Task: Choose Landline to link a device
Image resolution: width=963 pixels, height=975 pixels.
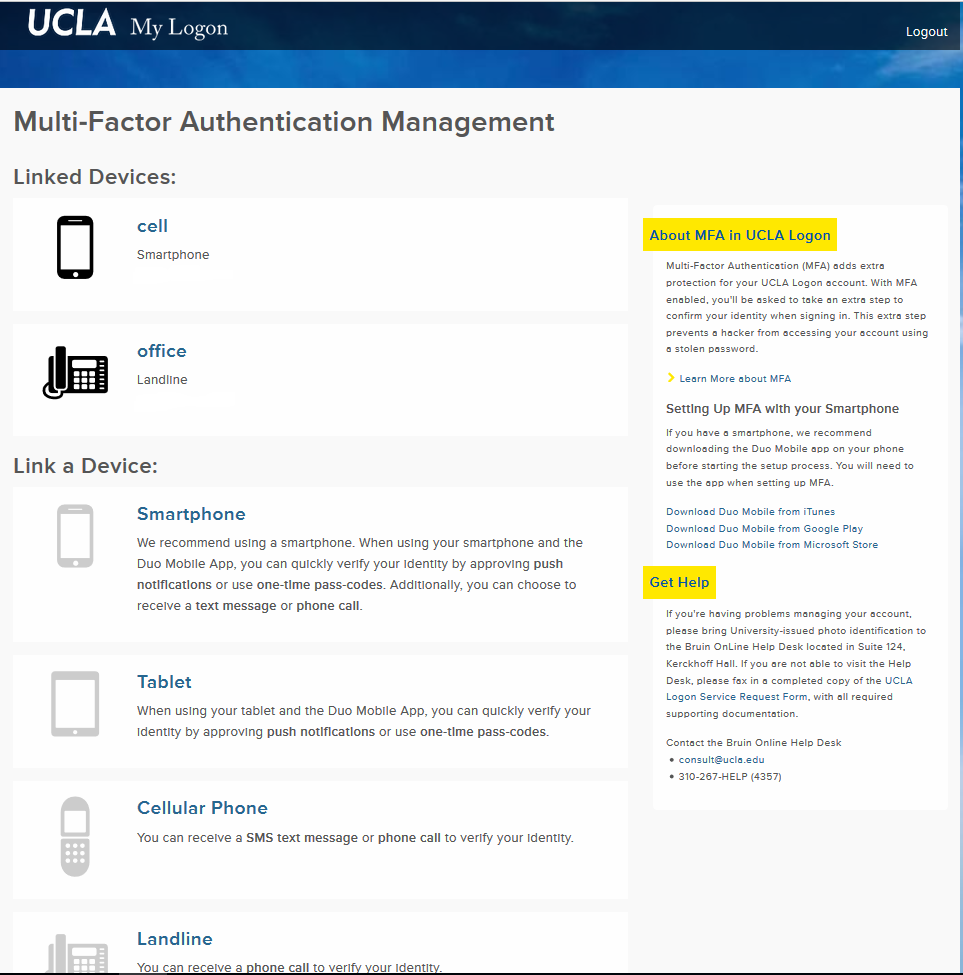Action: [175, 938]
